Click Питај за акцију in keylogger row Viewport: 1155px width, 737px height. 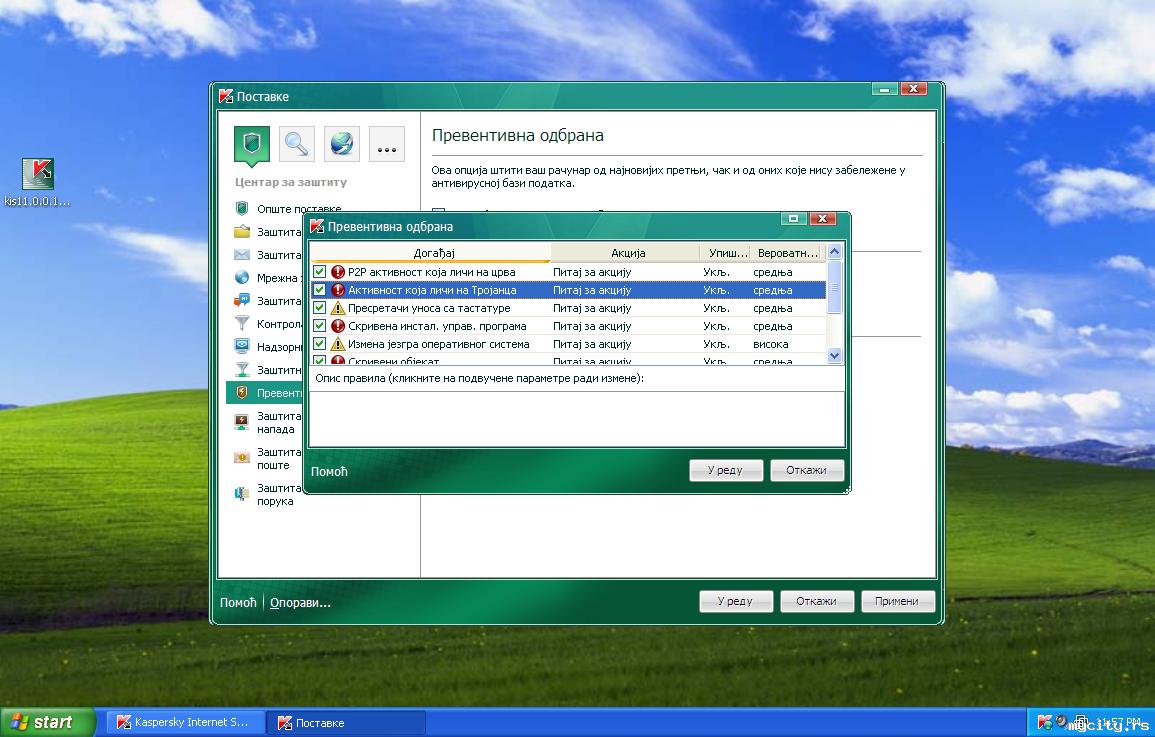coord(592,308)
